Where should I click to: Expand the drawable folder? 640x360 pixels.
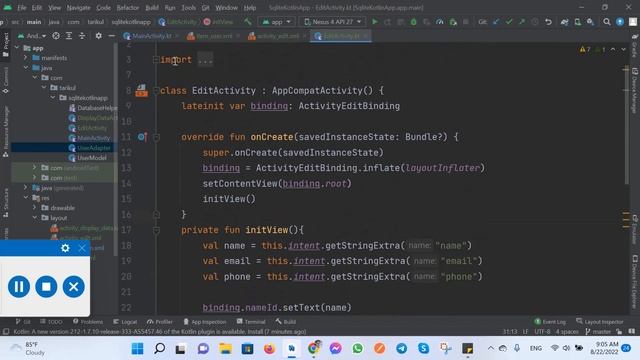(x=35, y=207)
